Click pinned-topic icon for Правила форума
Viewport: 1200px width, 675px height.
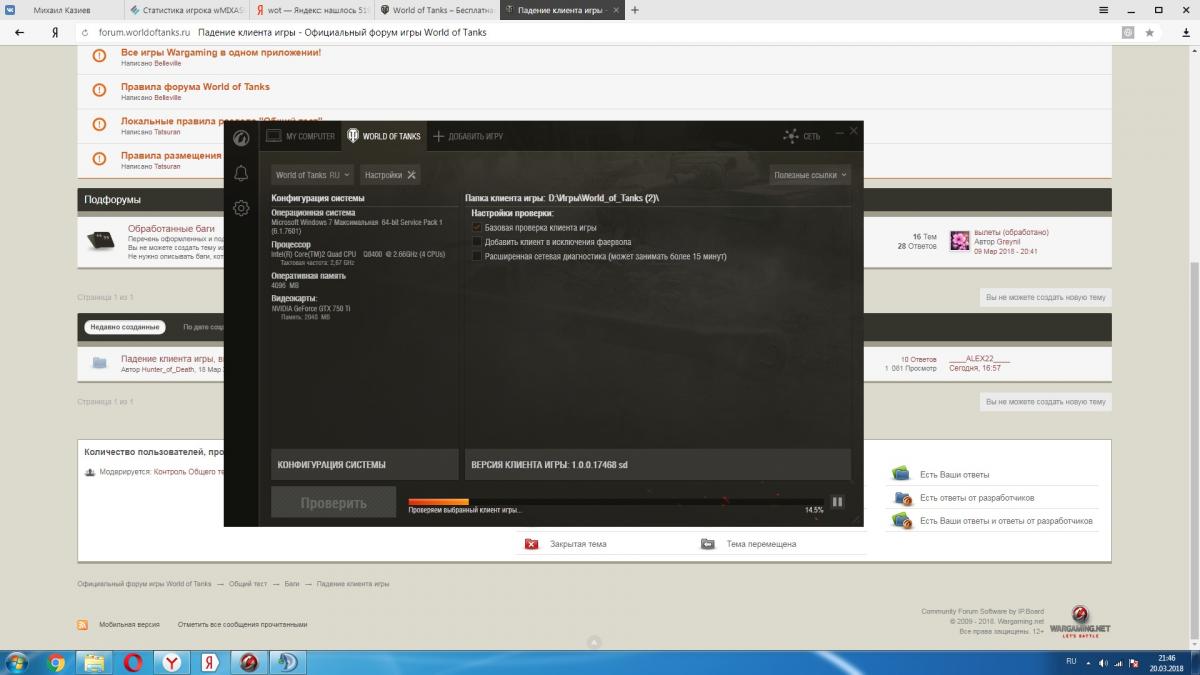99,90
